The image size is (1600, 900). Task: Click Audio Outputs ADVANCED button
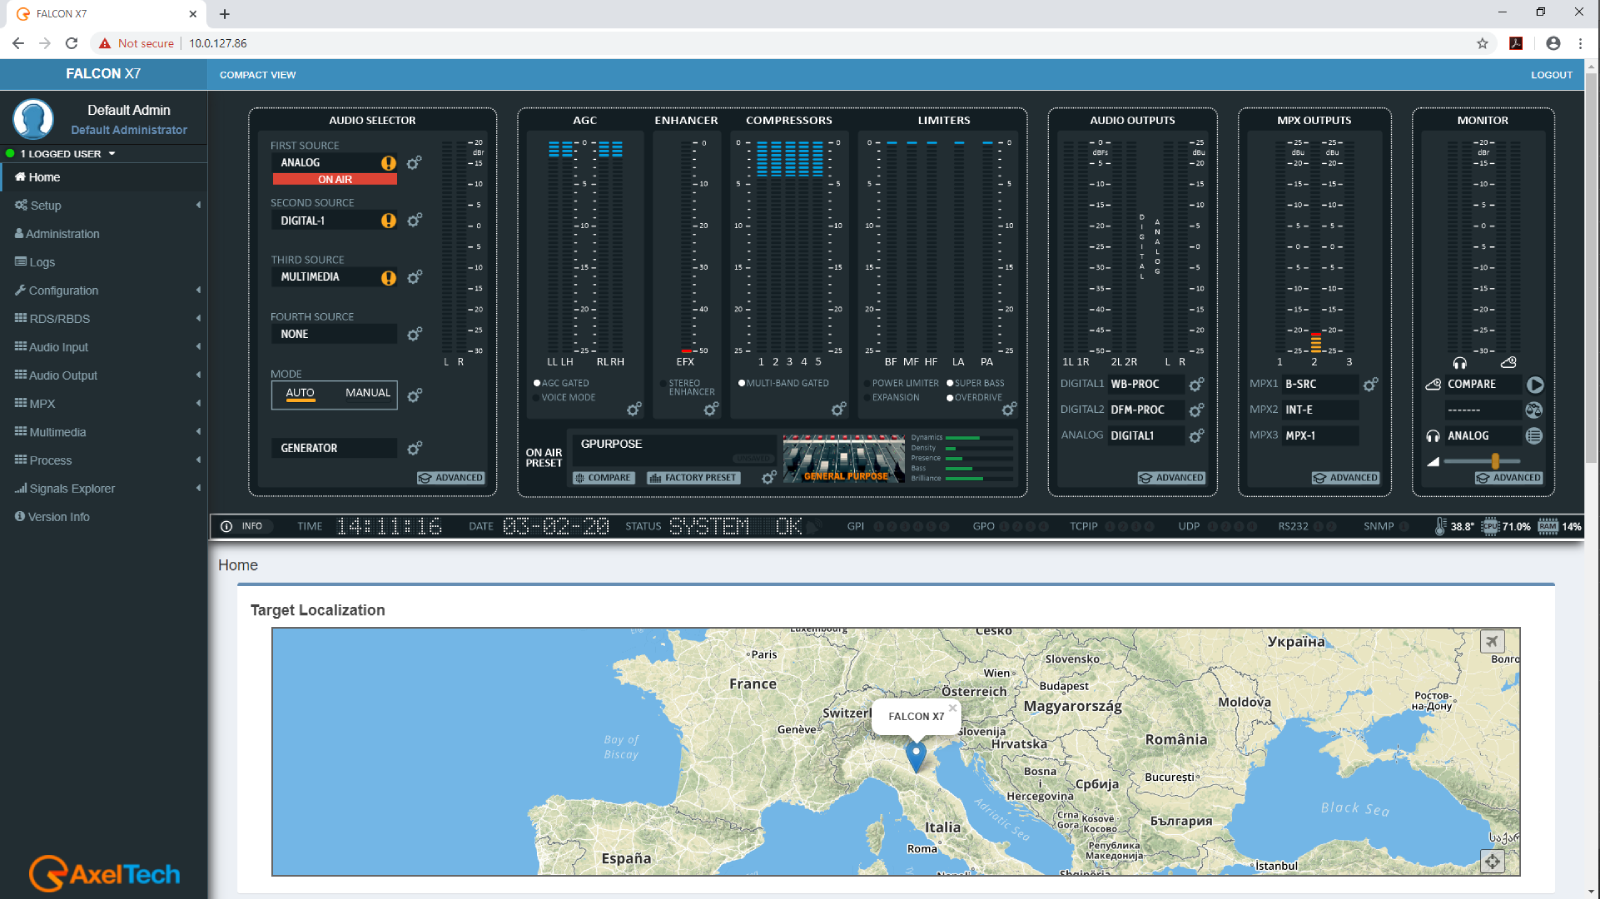[x=1172, y=478]
